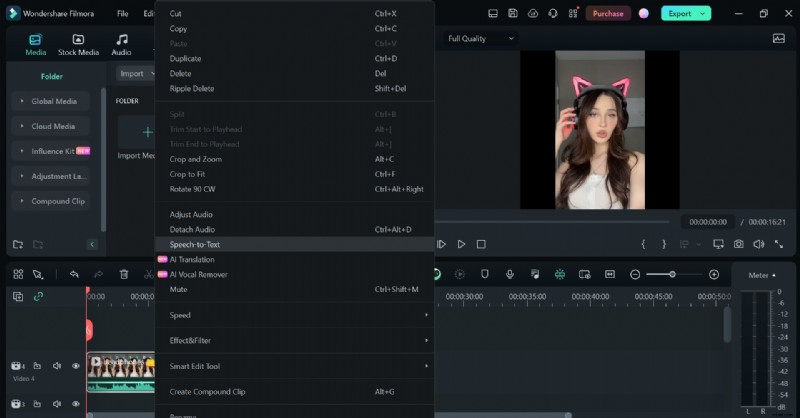Toggle Video 4 track visibility eye
Image resolution: width=800 pixels, height=418 pixels.
76,366
